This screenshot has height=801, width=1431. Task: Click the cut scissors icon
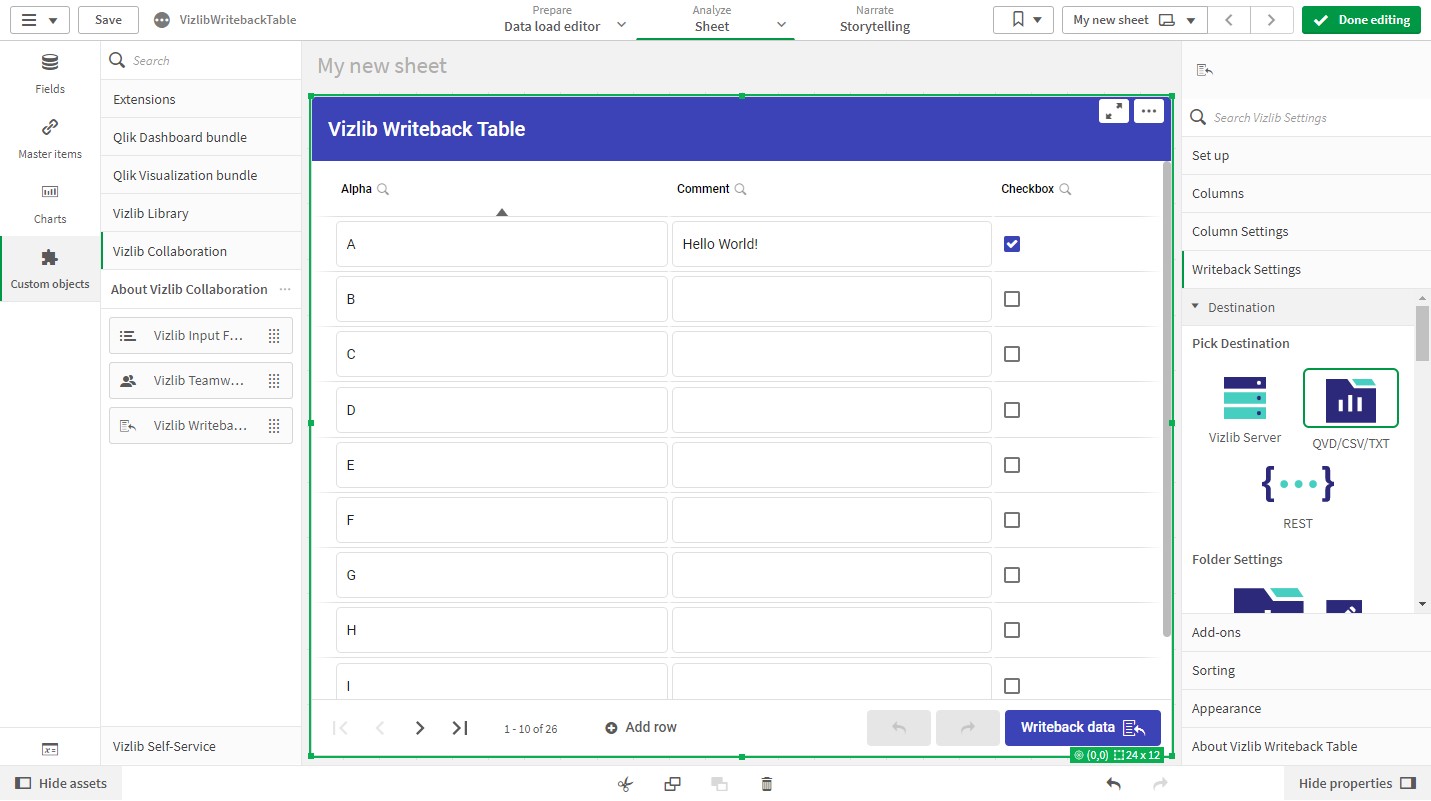(x=625, y=784)
